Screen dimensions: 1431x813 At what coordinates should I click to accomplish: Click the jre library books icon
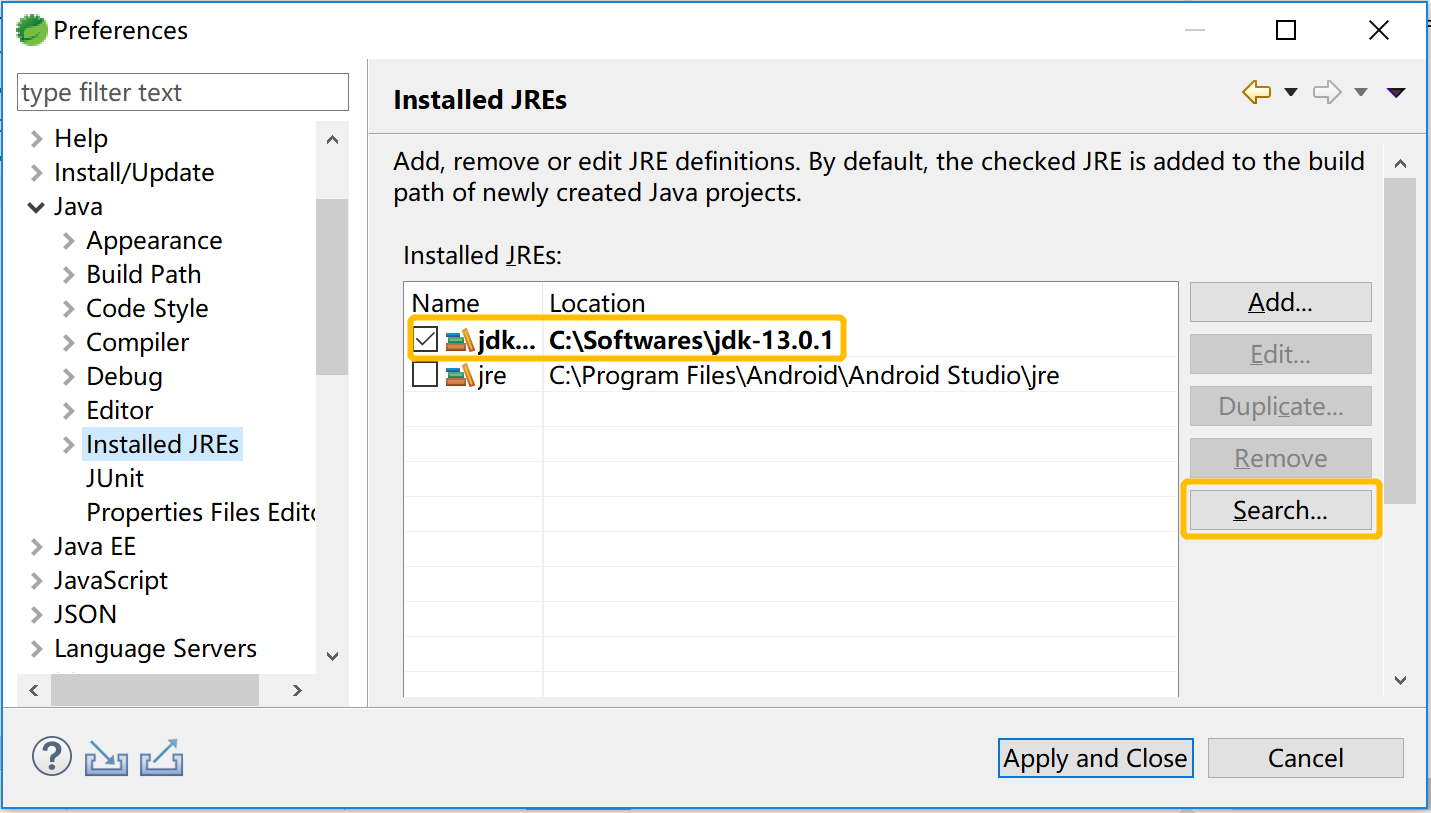tap(460, 376)
